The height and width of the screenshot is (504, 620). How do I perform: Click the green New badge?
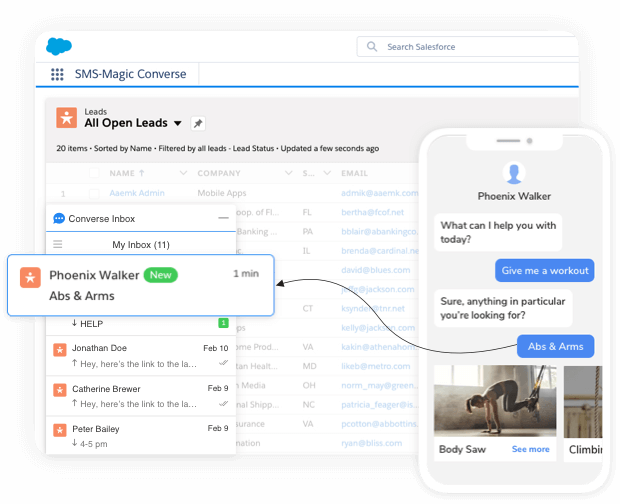161,275
